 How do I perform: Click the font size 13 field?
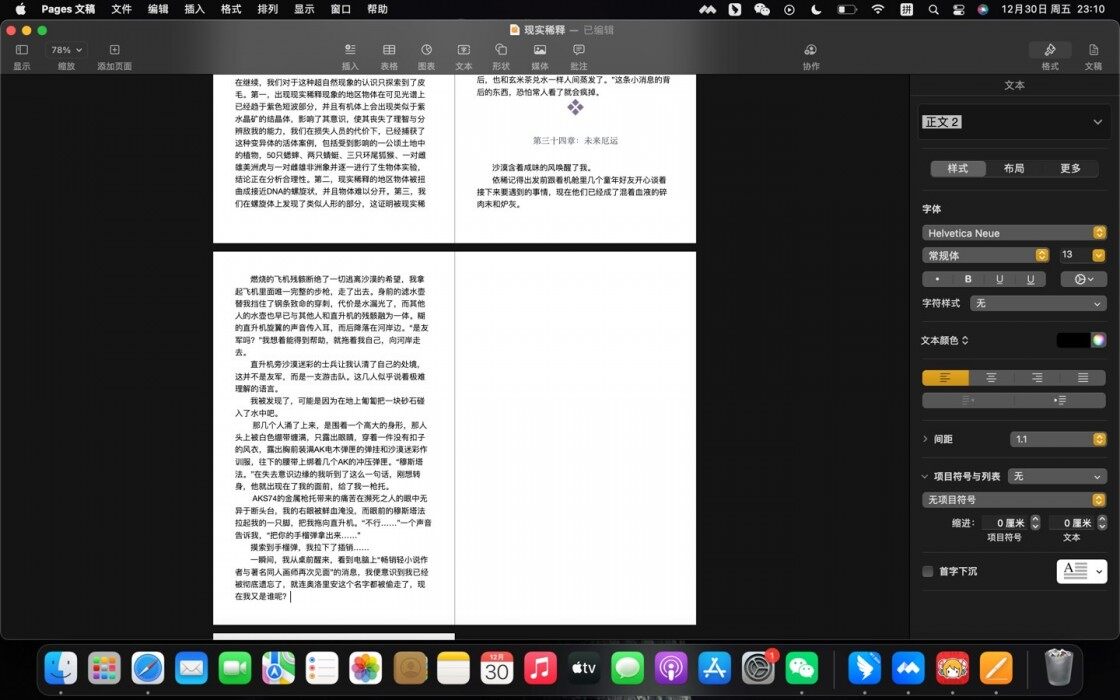click(x=1074, y=255)
